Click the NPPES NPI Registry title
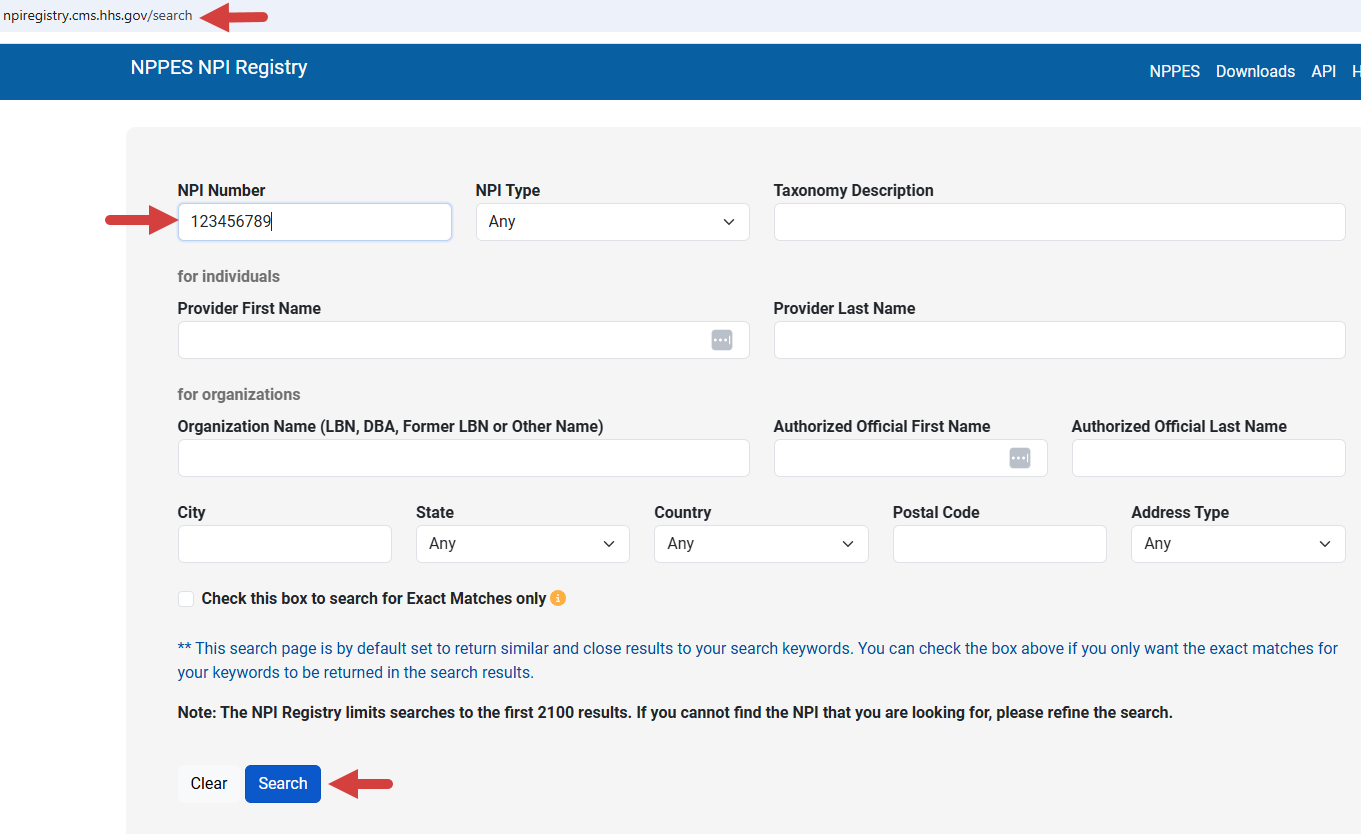Viewport: 1361px width, 834px height. pos(218,67)
